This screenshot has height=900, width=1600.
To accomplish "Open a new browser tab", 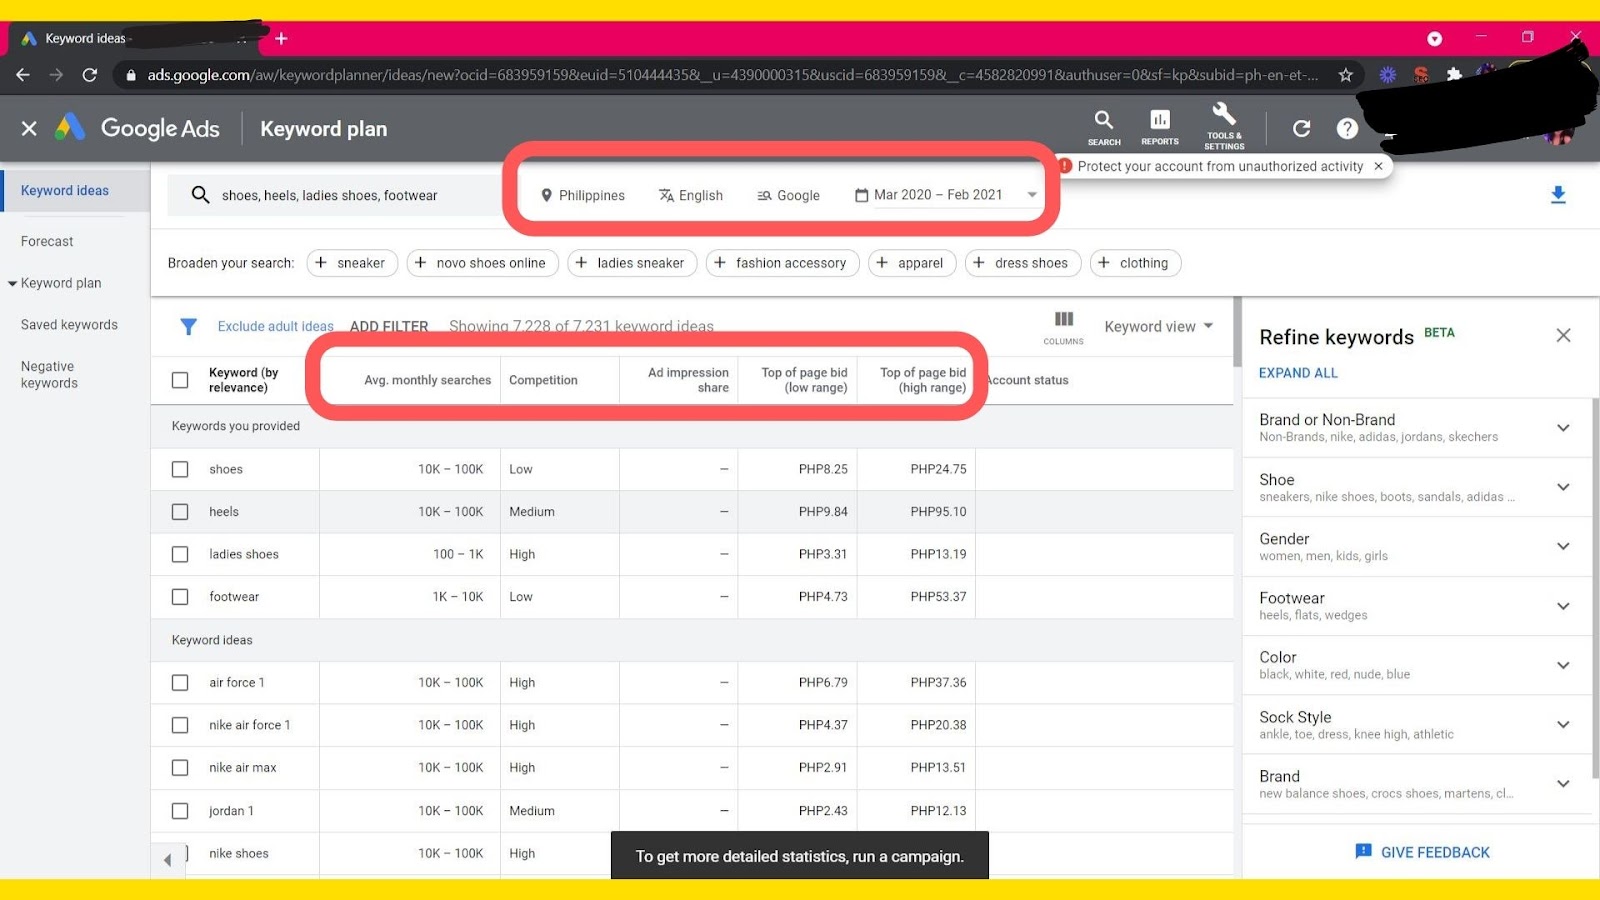I will 281,38.
